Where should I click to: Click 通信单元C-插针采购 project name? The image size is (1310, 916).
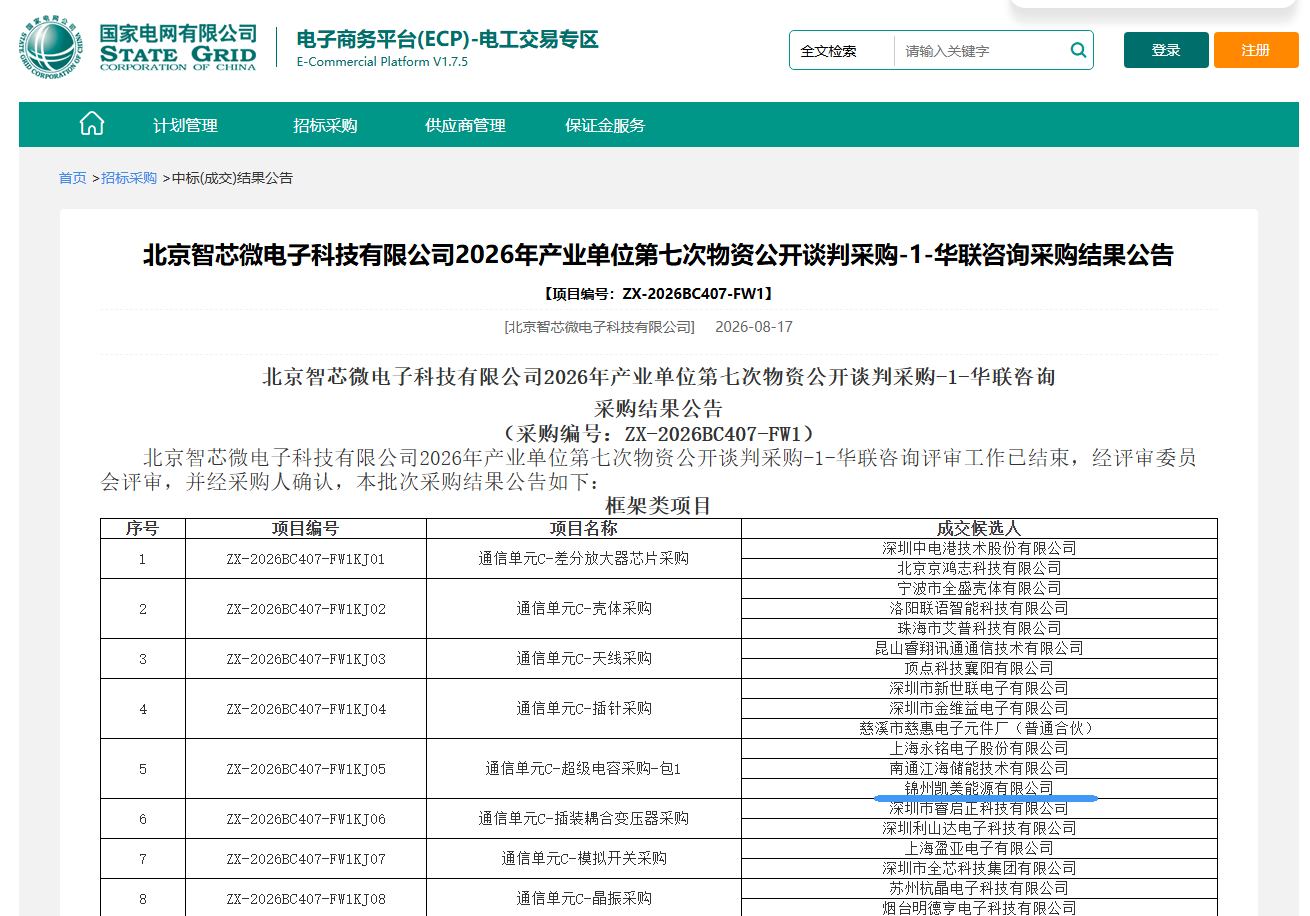coord(584,708)
